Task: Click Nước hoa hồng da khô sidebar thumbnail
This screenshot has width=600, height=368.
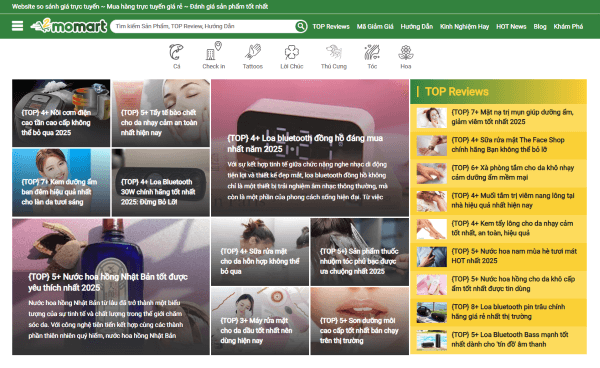Action: pos(432,285)
